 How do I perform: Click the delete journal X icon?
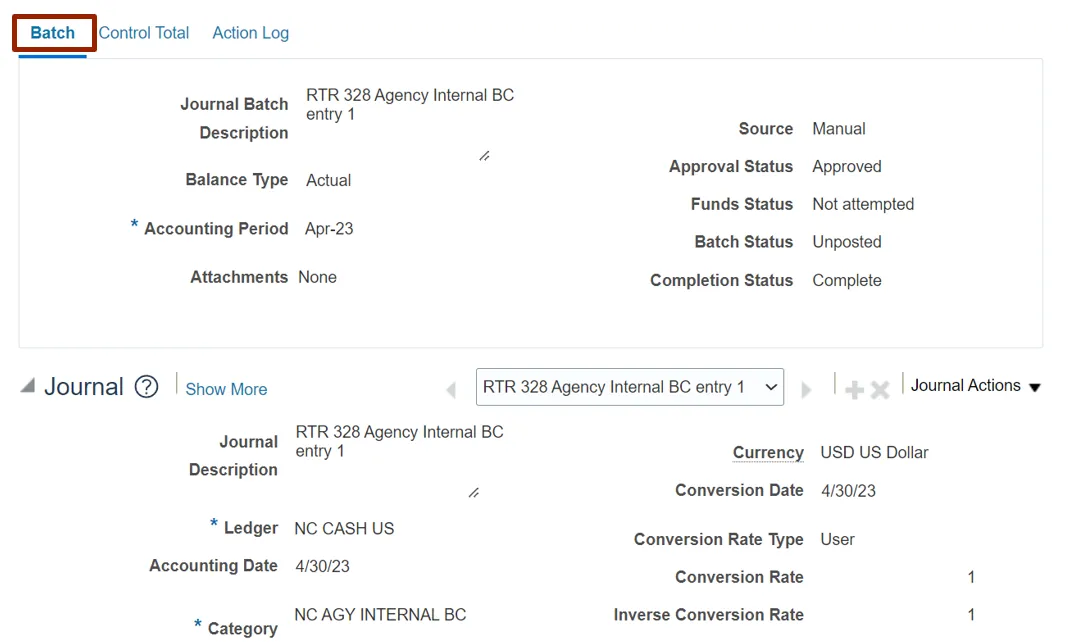(880, 389)
